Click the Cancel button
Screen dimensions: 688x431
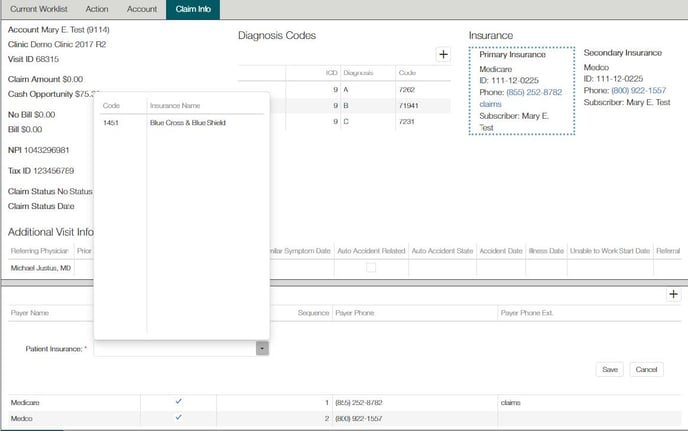[647, 369]
